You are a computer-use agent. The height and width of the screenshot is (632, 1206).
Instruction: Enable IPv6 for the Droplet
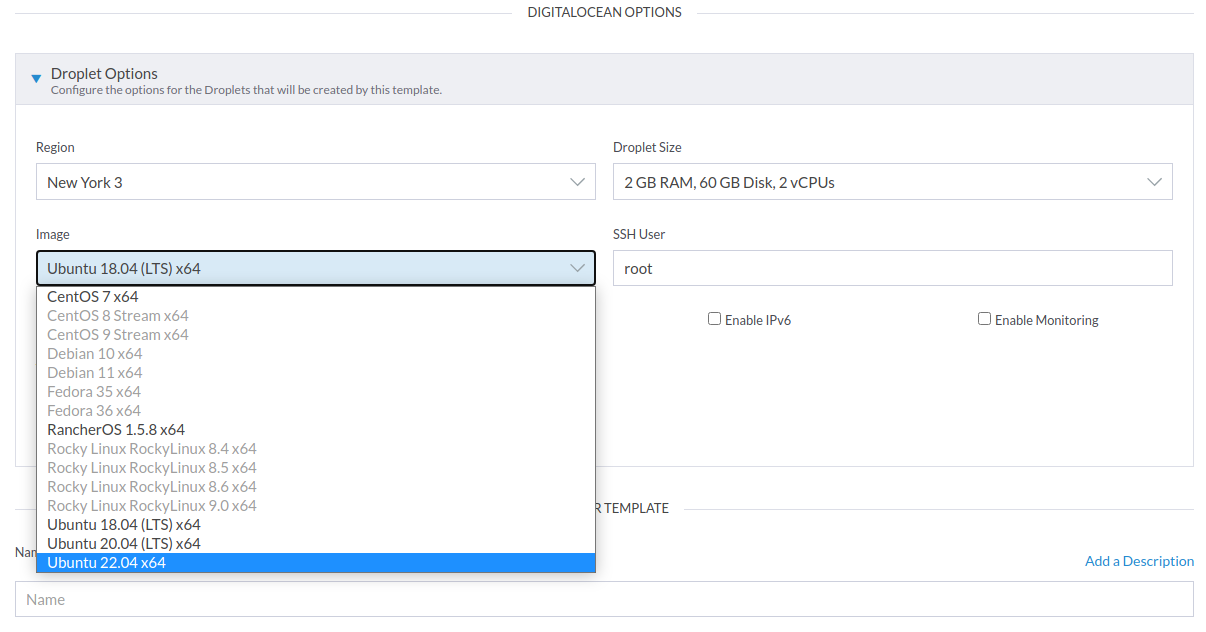pos(715,318)
